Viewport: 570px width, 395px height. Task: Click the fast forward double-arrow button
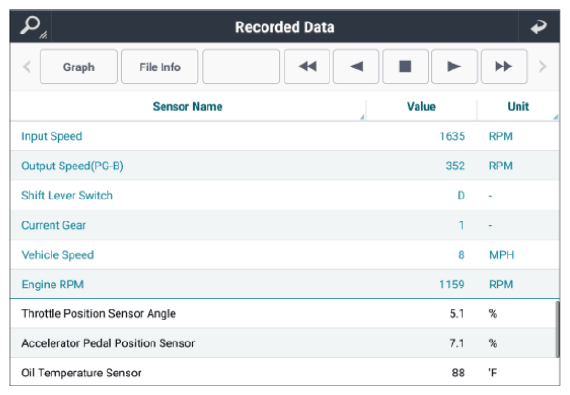[x=504, y=66]
